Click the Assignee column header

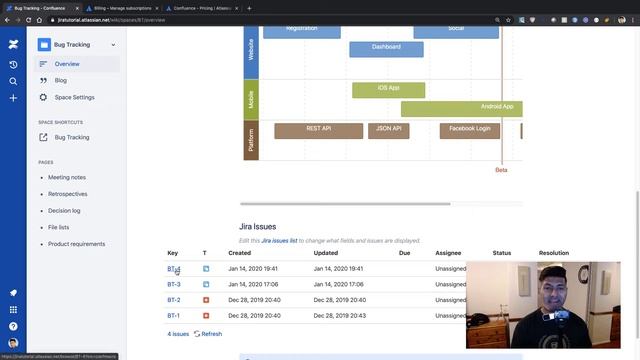click(x=448, y=253)
